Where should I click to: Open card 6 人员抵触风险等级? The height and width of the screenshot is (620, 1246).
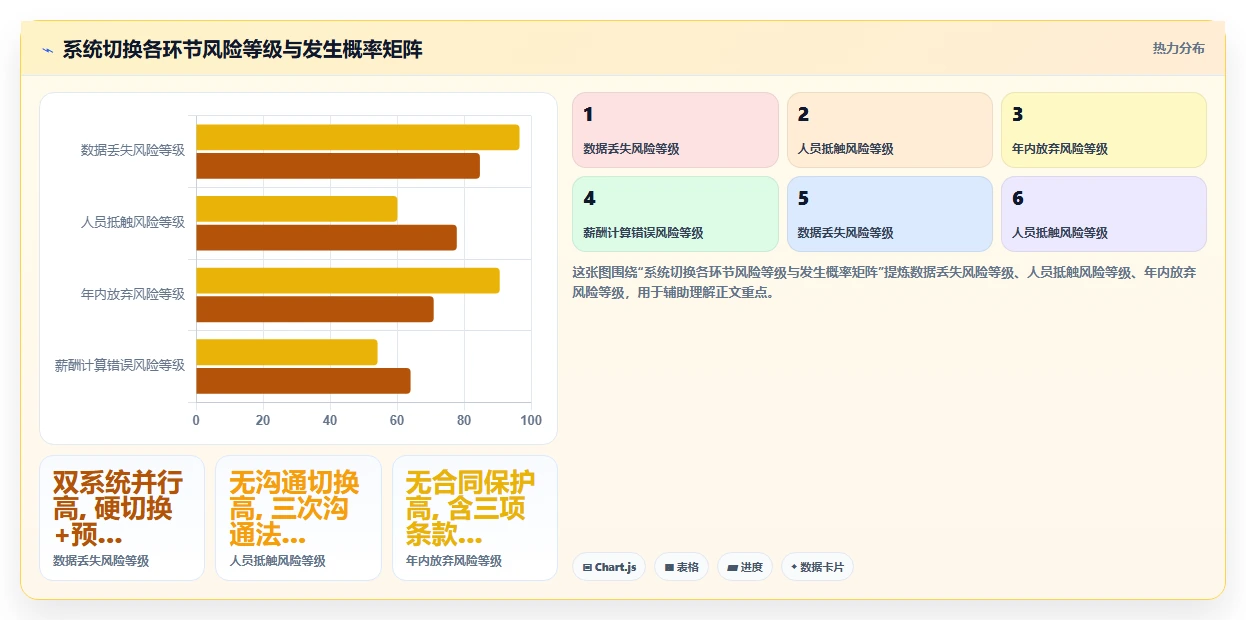pyautogui.click(x=1104, y=214)
